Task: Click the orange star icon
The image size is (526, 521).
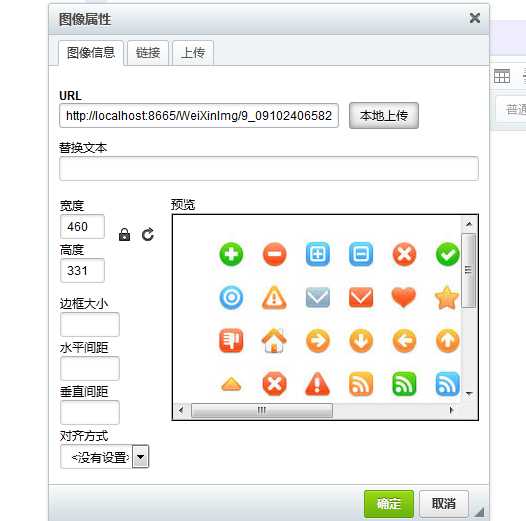Action: (447, 297)
